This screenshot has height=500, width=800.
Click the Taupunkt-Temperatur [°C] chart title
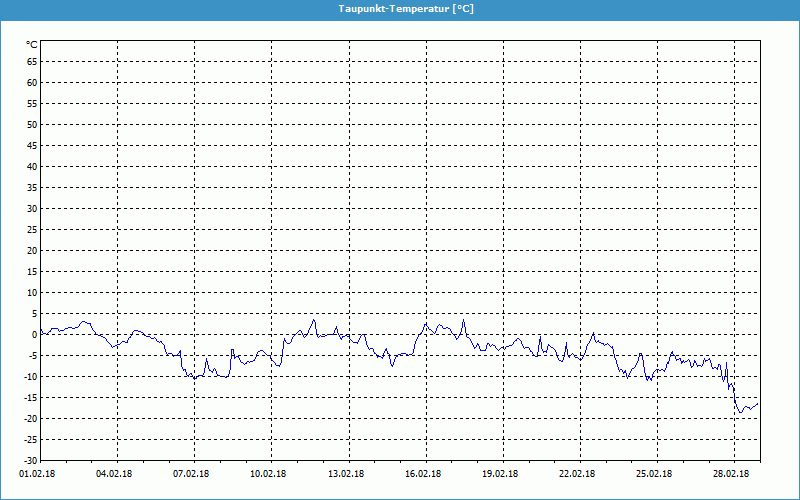(399, 8)
